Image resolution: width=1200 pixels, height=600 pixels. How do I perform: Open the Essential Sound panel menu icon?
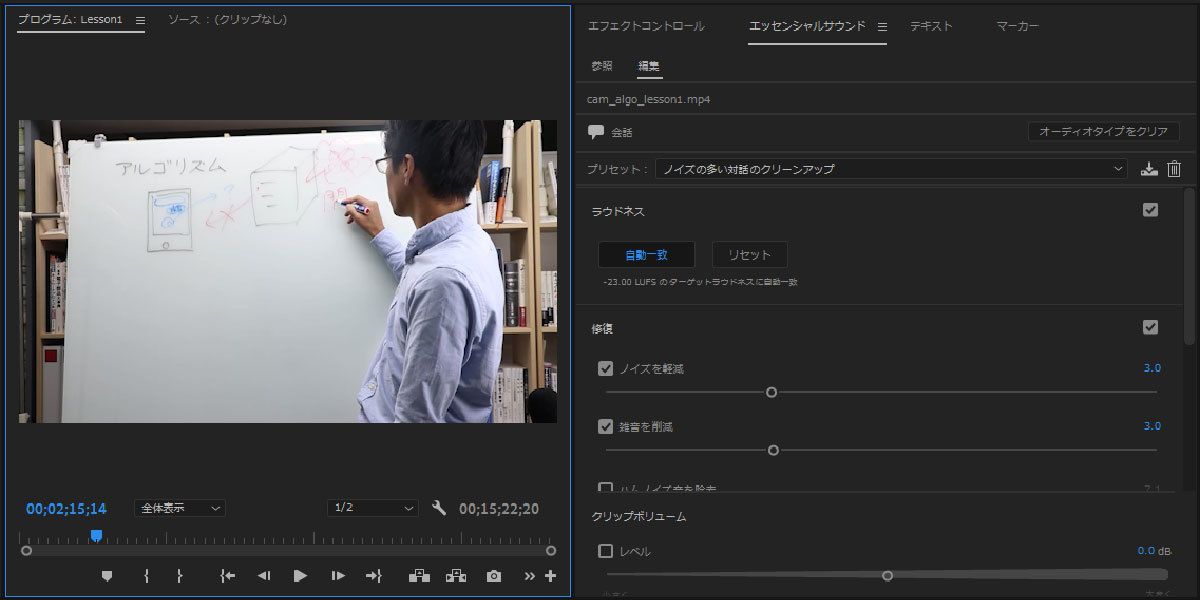(x=882, y=26)
